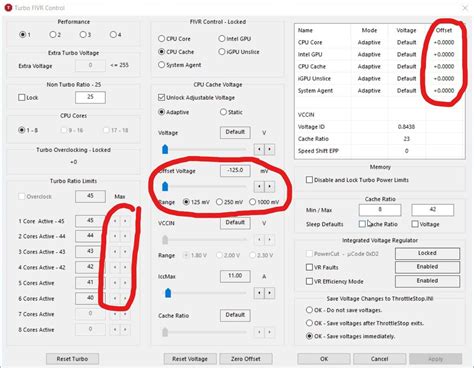Check Disable and Lock Turbo Power Limits
474x368 pixels.
[309, 180]
